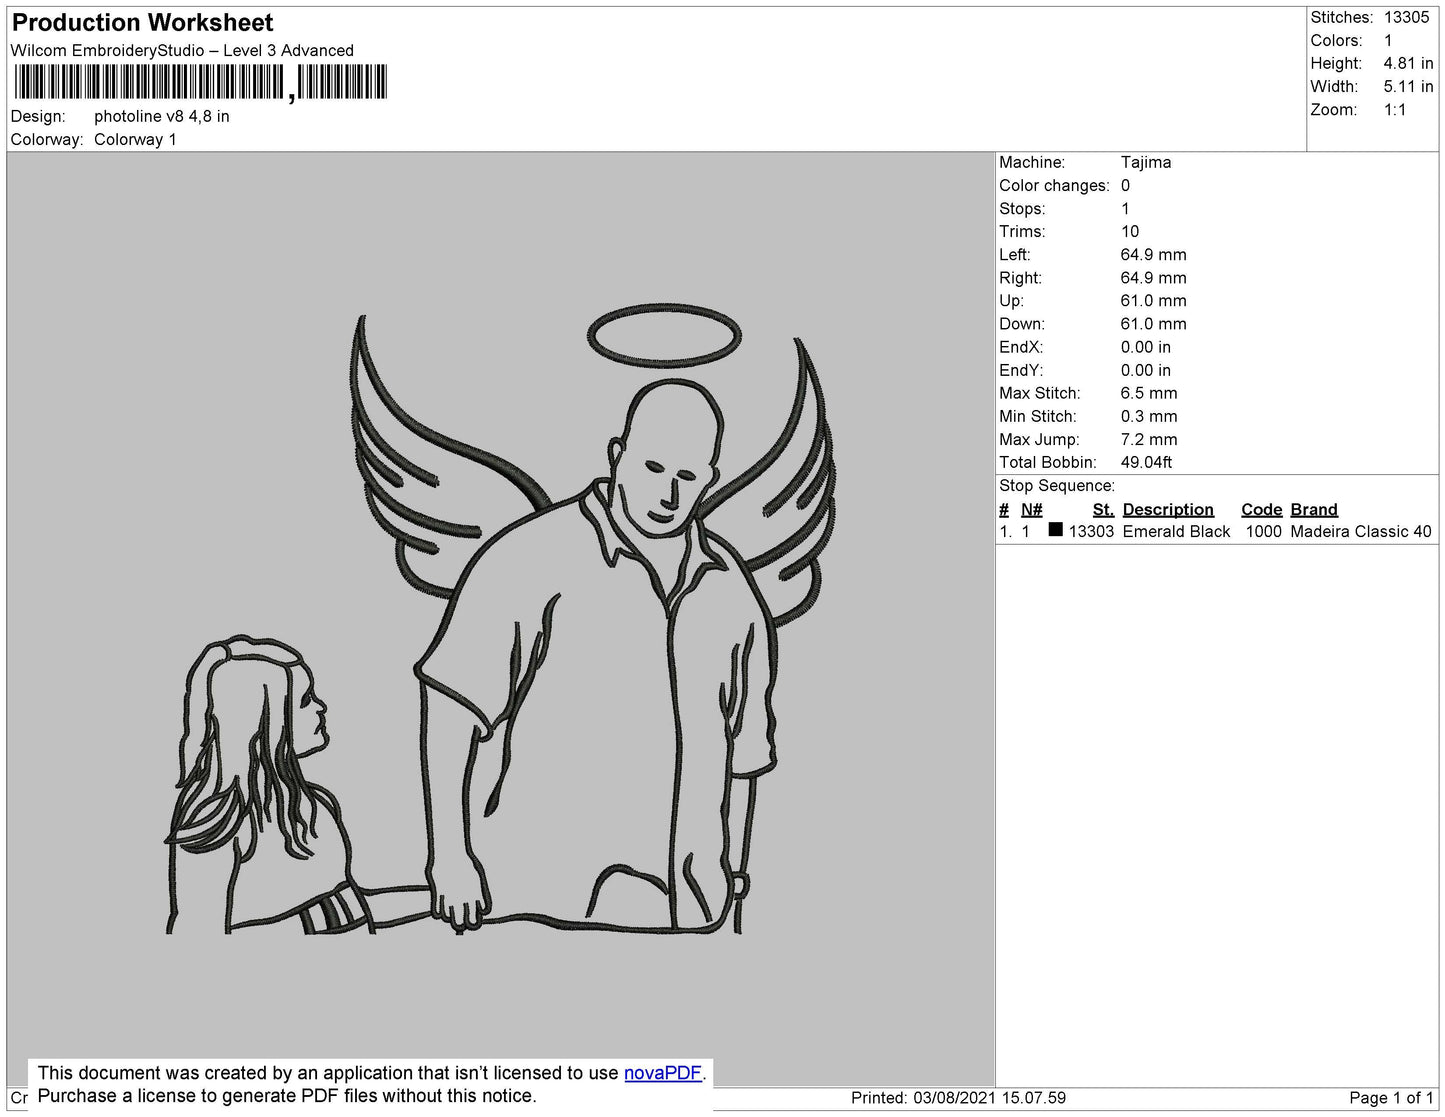Screen dimensions: 1445x1117
Task: Click the 'Brand' column header
Action: point(1314,509)
